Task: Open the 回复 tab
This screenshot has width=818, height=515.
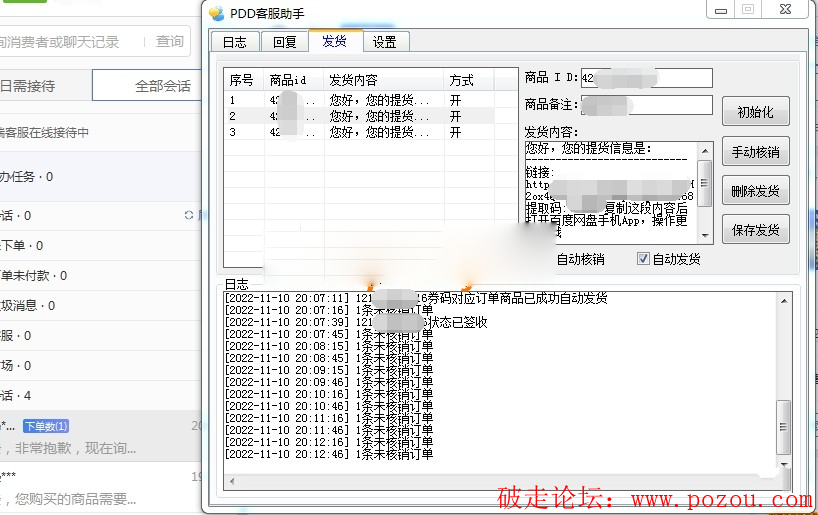Action: 284,42
